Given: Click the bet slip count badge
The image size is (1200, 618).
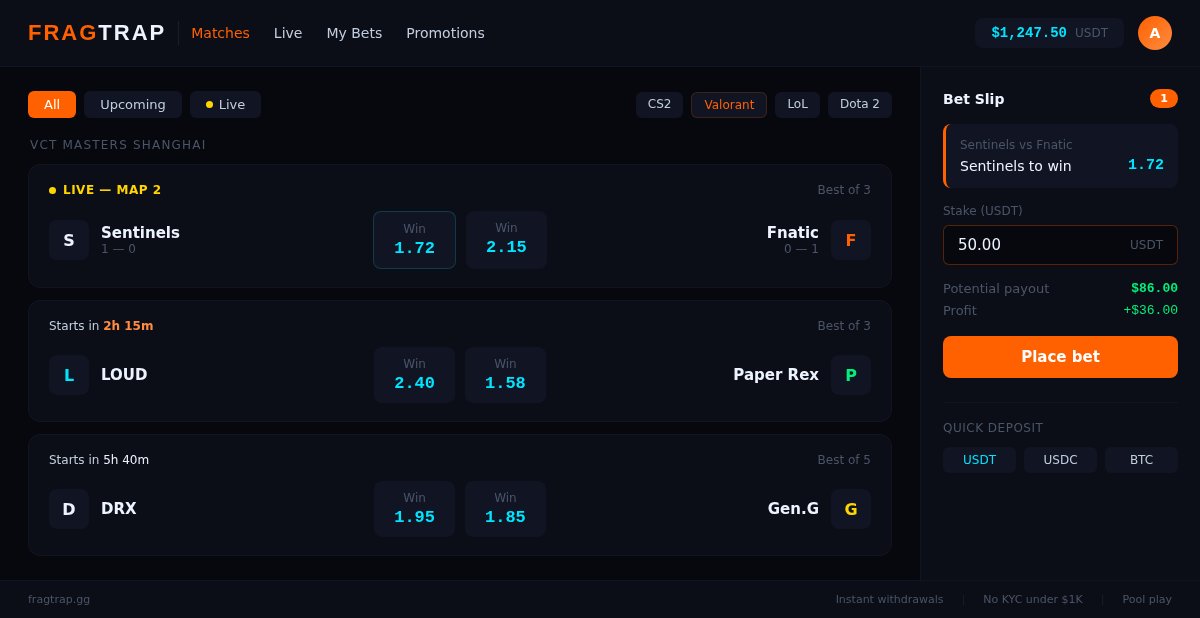Looking at the screenshot, I should tap(1164, 98).
